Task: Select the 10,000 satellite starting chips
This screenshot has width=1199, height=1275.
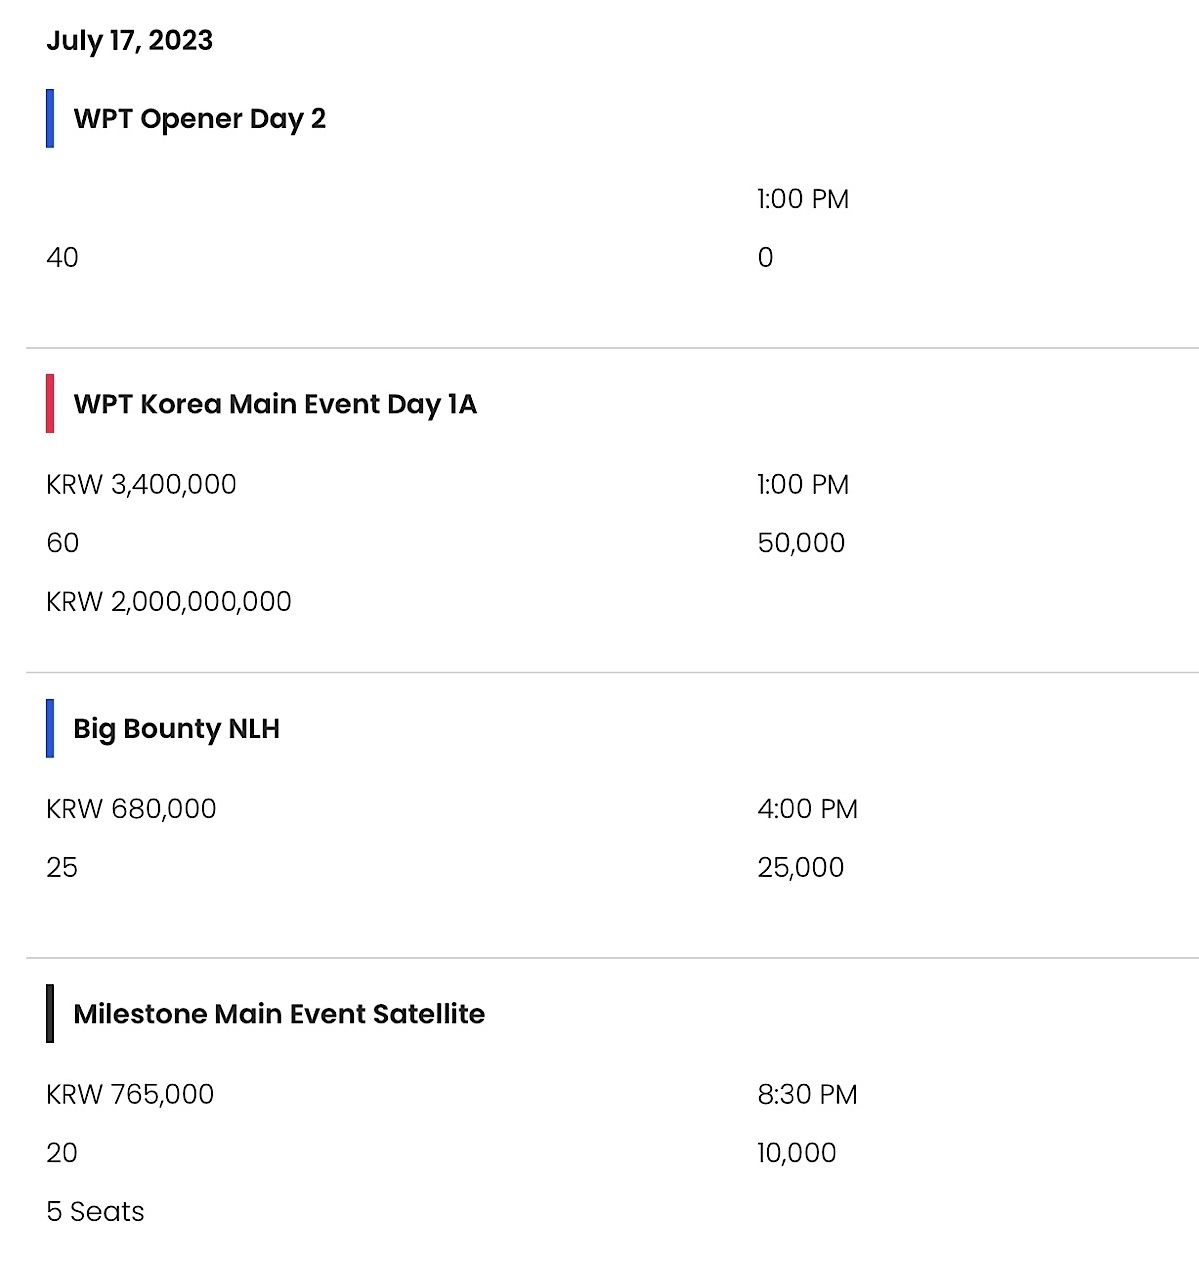Action: tap(796, 1153)
